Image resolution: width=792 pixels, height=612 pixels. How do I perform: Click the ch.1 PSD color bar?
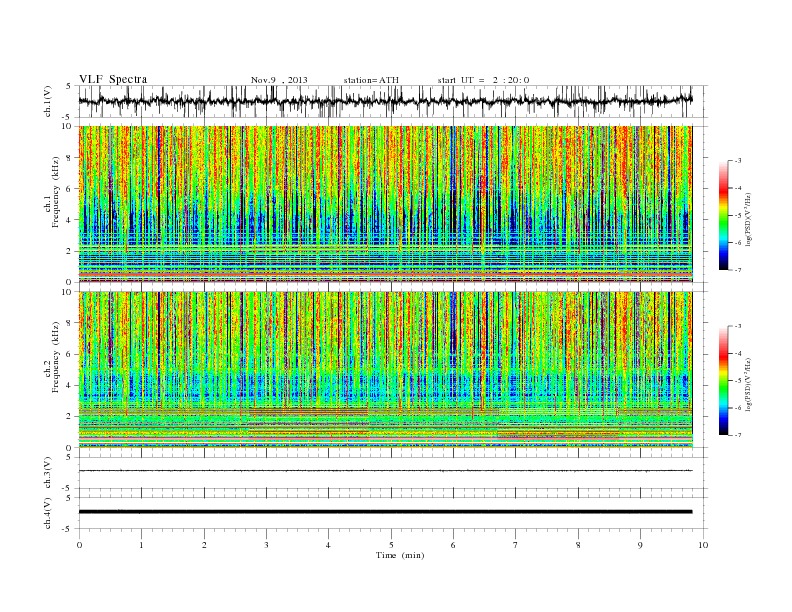(x=723, y=215)
